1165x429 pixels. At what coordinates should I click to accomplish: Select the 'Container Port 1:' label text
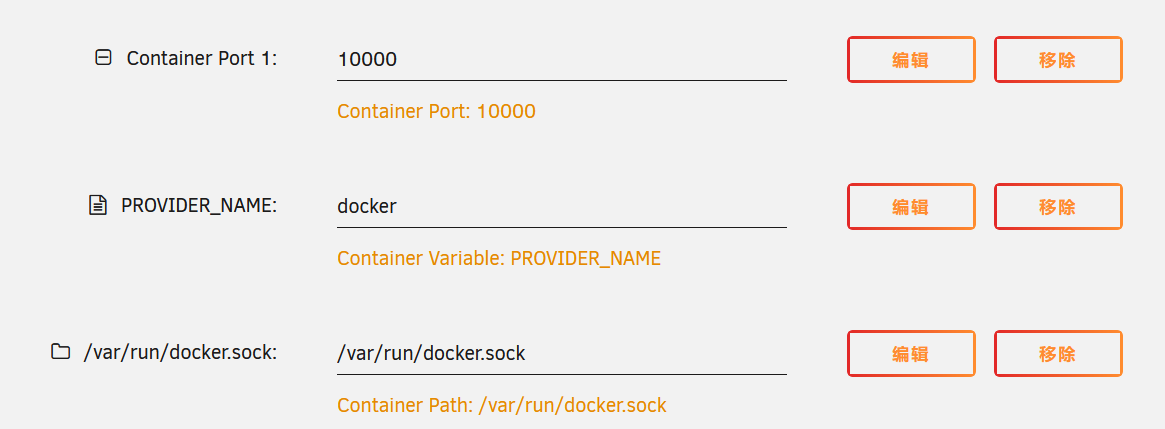coord(202,58)
